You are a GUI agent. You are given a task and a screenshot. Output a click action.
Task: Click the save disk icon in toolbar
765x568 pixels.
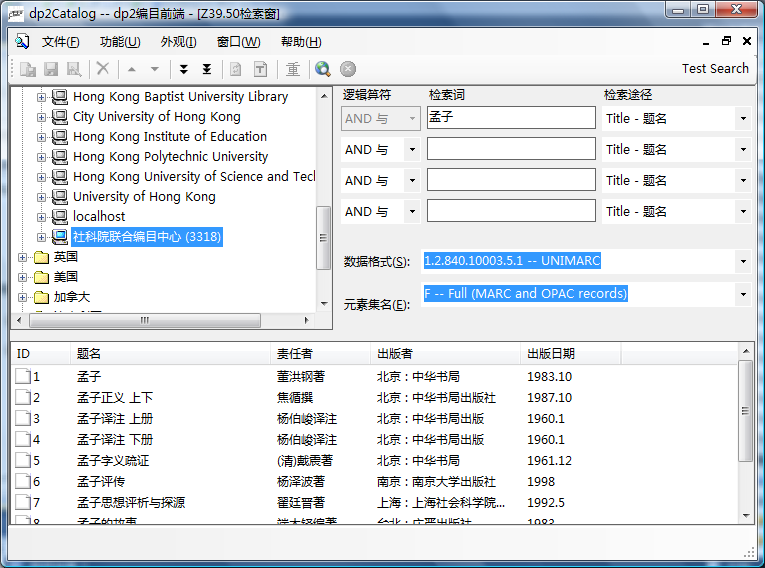[51, 69]
